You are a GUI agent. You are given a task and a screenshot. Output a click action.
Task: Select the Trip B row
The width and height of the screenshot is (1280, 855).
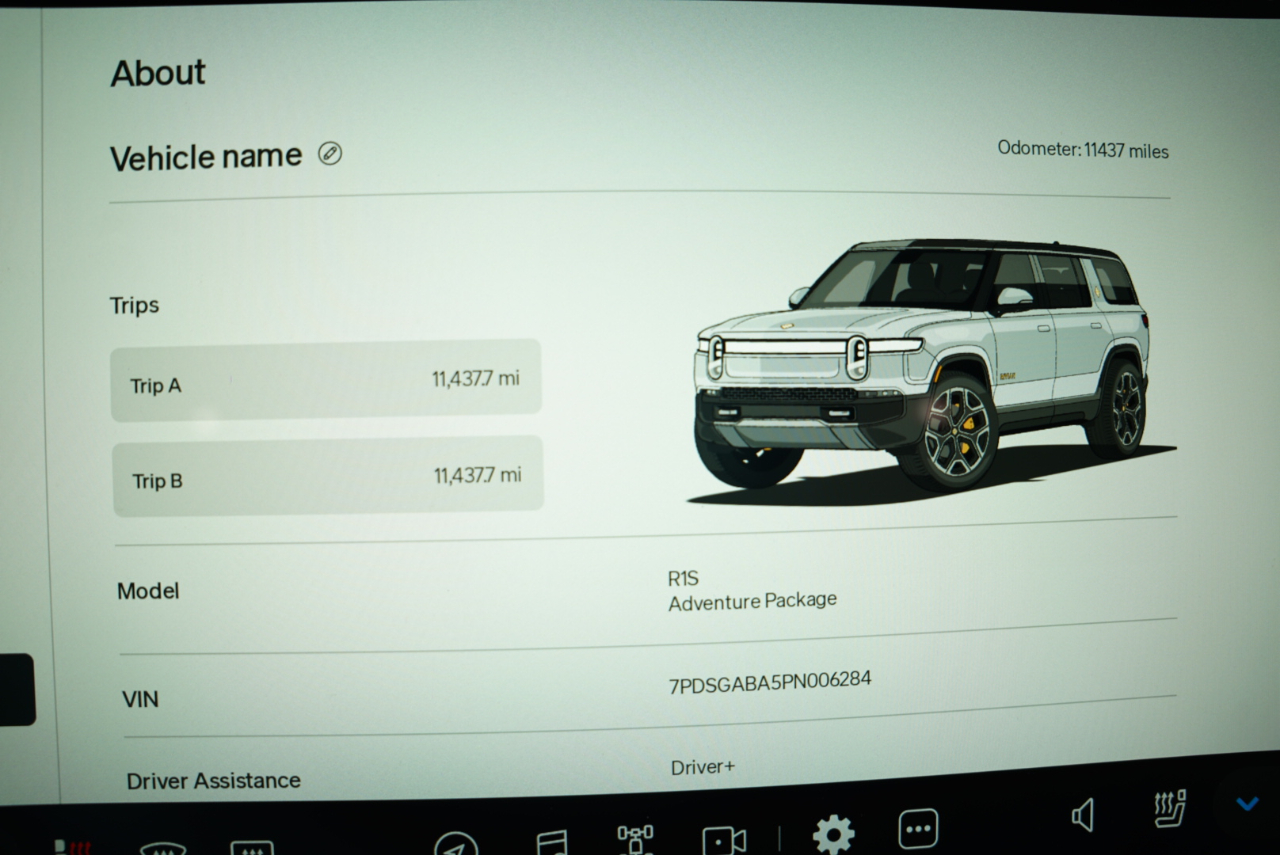[x=327, y=477]
